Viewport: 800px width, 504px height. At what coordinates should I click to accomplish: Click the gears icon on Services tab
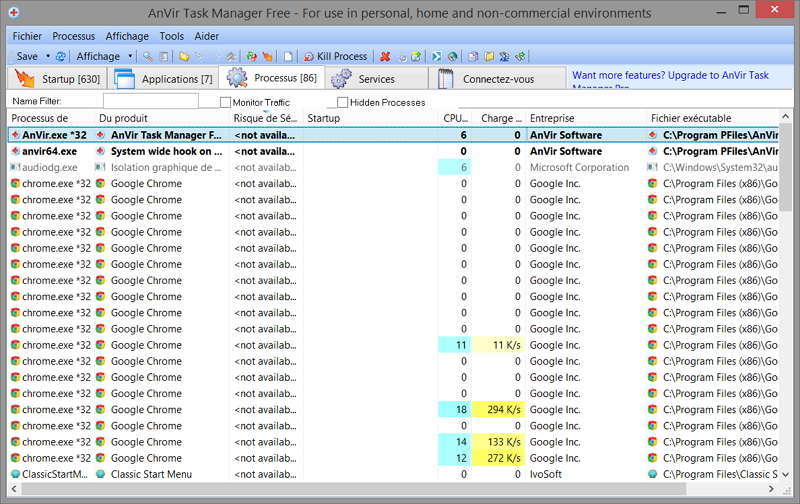(341, 79)
